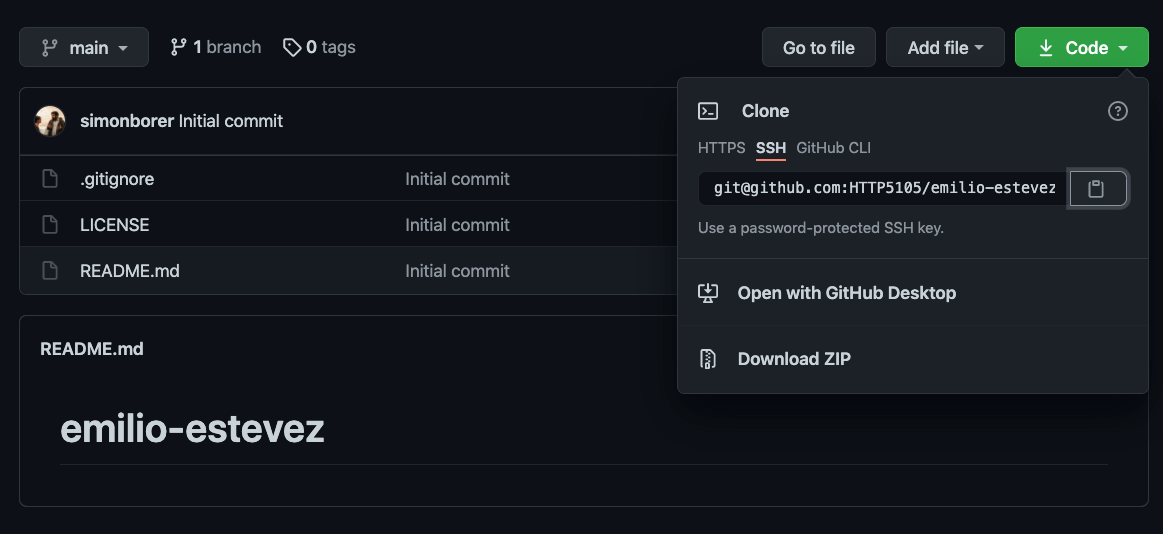The image size is (1163, 534).
Task: Click the terminal Clone icon
Action: pos(708,111)
